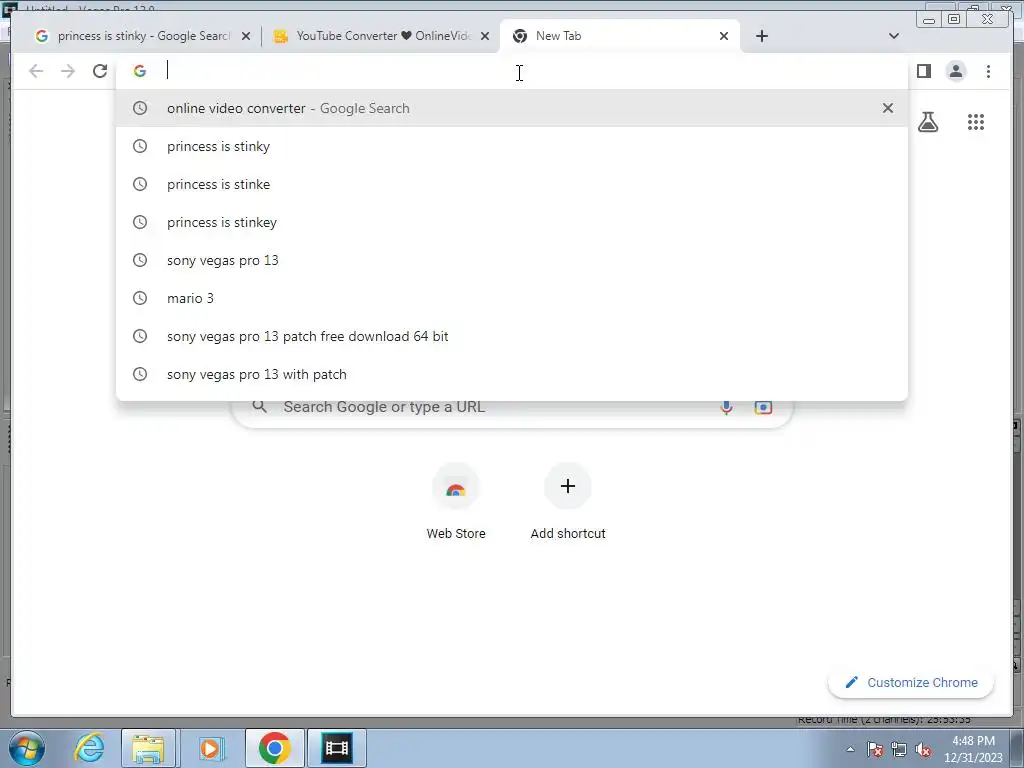
Task: Open the Chrome three-dot menu
Action: [x=988, y=71]
